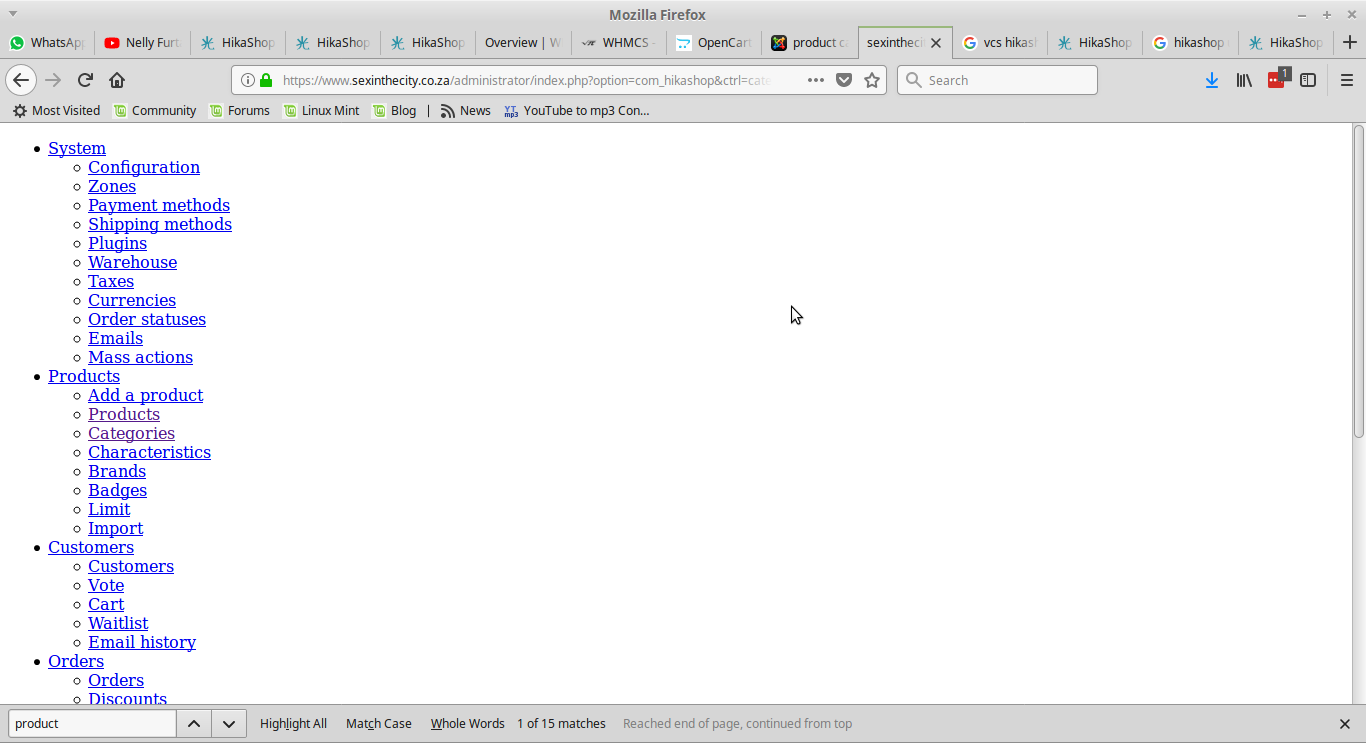Open the page actions three-dot menu
Viewport: 1366px width, 743px height.
pyautogui.click(x=816, y=80)
